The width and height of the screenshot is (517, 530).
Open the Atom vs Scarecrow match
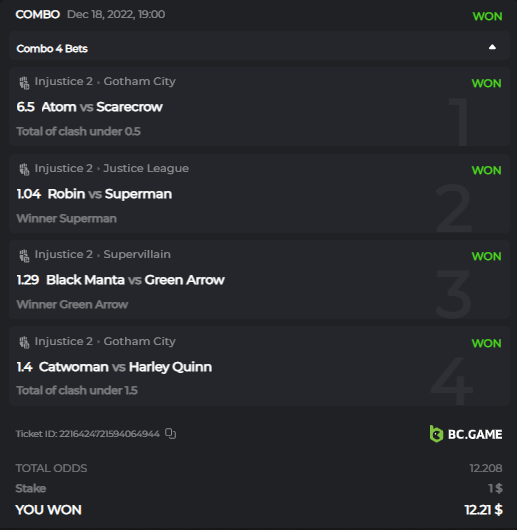(102, 107)
